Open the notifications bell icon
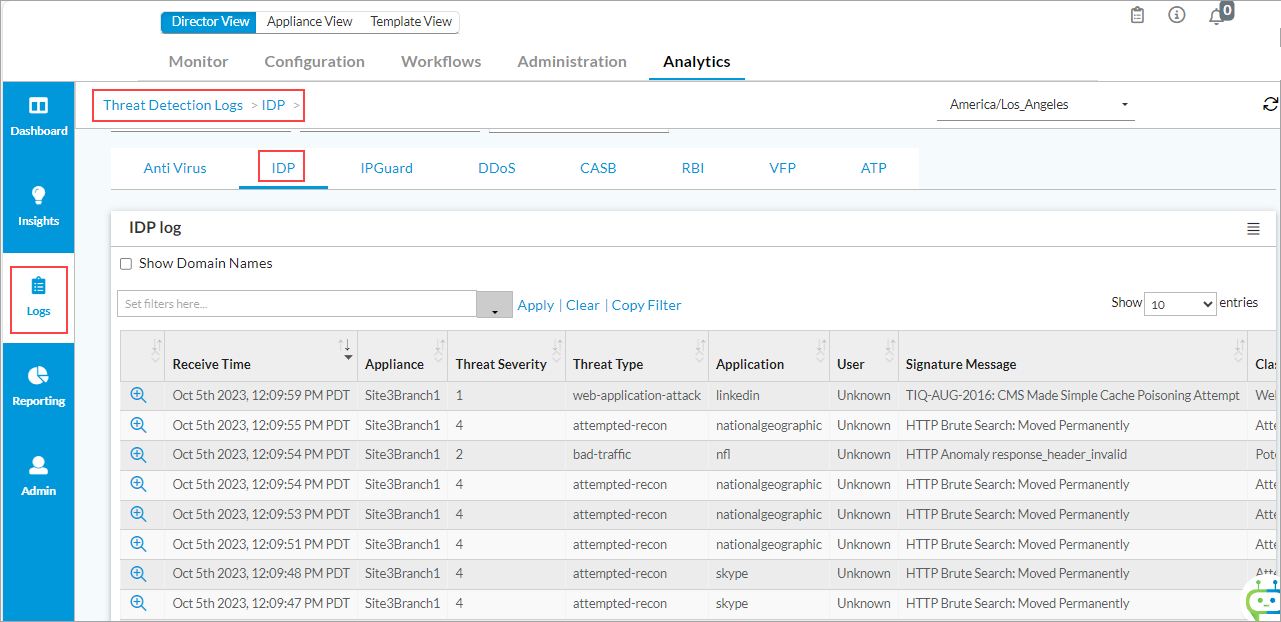This screenshot has width=1281, height=622. [x=1216, y=16]
